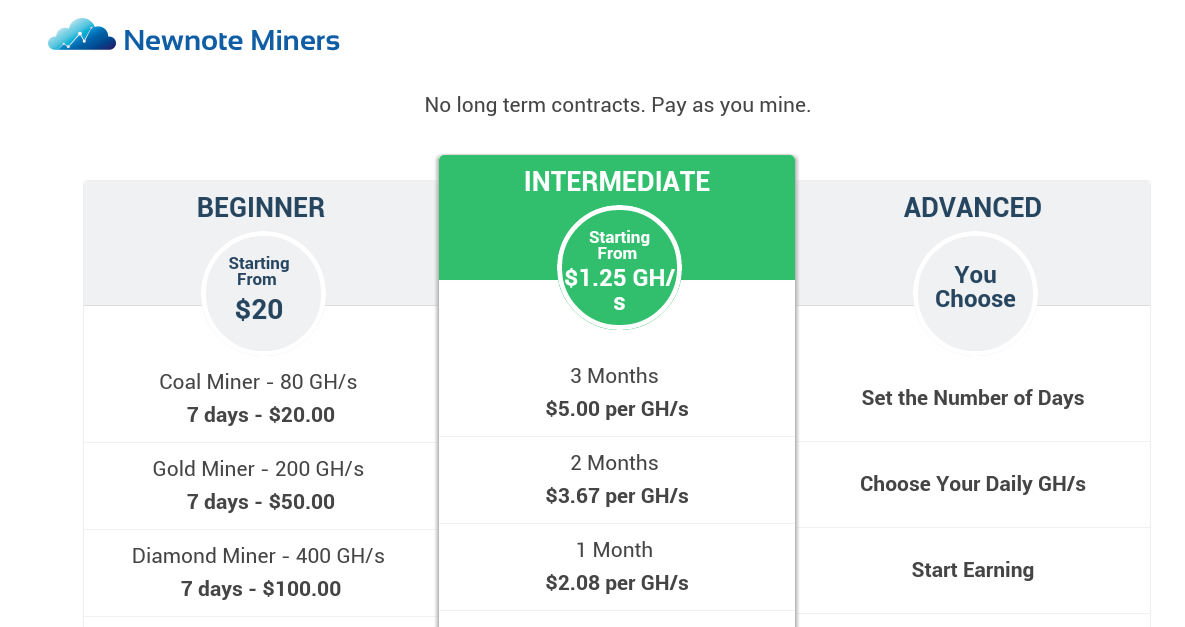Click the $5.00 per GH/s price
The image size is (1185, 627).
tap(617, 409)
